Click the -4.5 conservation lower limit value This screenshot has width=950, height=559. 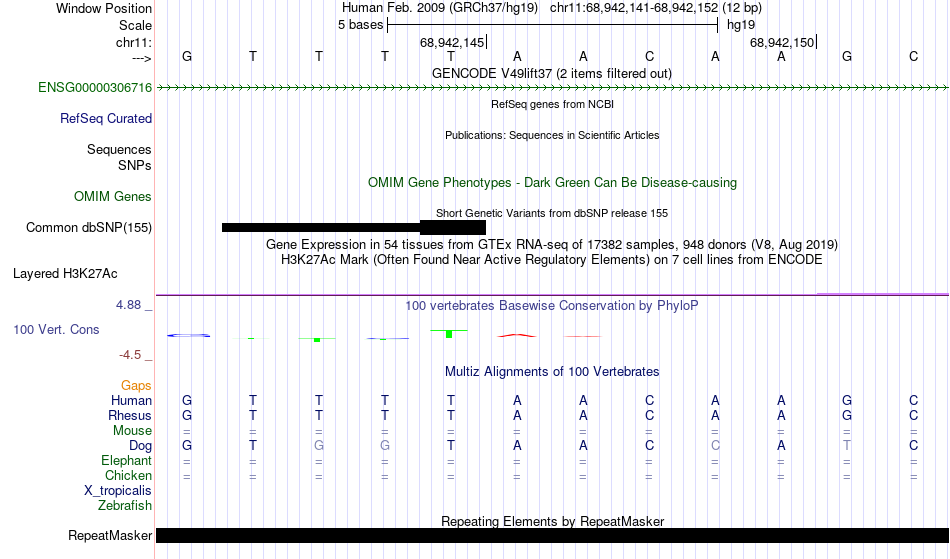pos(130,356)
